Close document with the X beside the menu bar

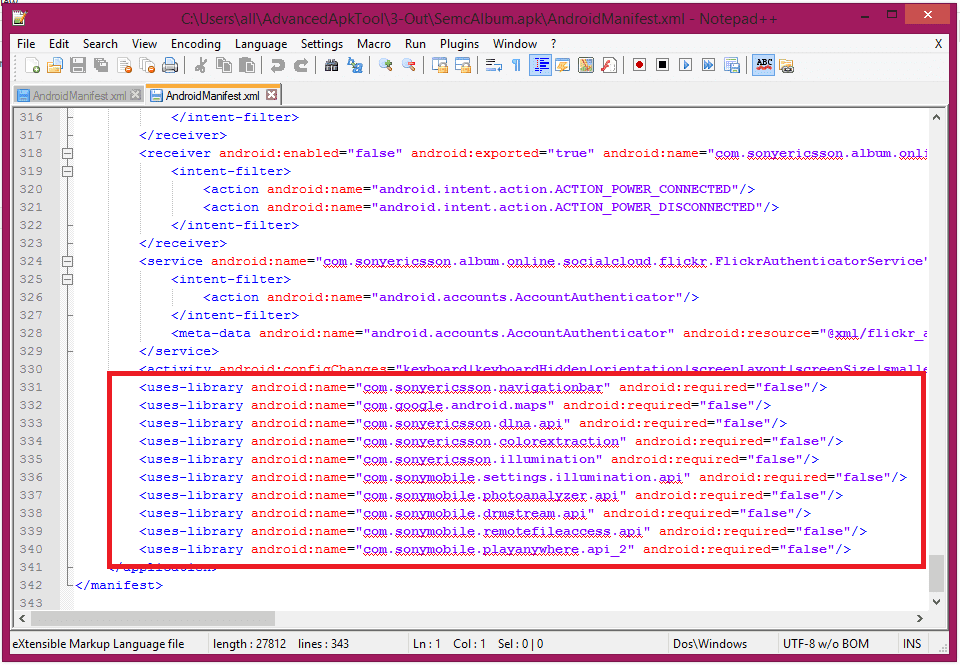[938, 43]
